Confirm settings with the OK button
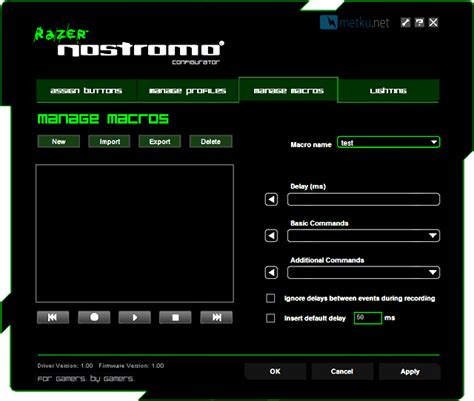Screen dimensions: 474x401 [275, 371]
